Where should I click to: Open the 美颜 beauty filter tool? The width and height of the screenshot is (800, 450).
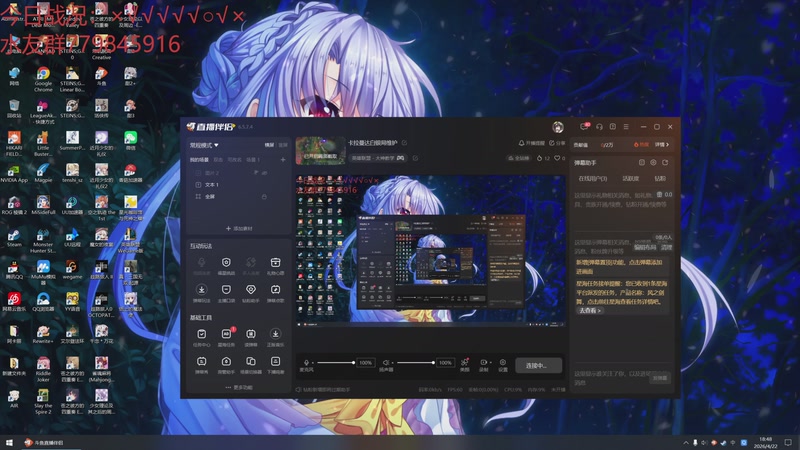click(464, 363)
